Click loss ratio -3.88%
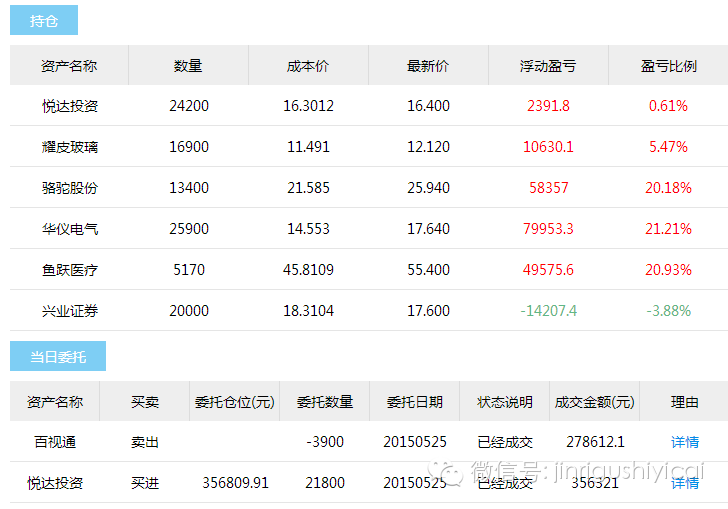 [x=669, y=310]
